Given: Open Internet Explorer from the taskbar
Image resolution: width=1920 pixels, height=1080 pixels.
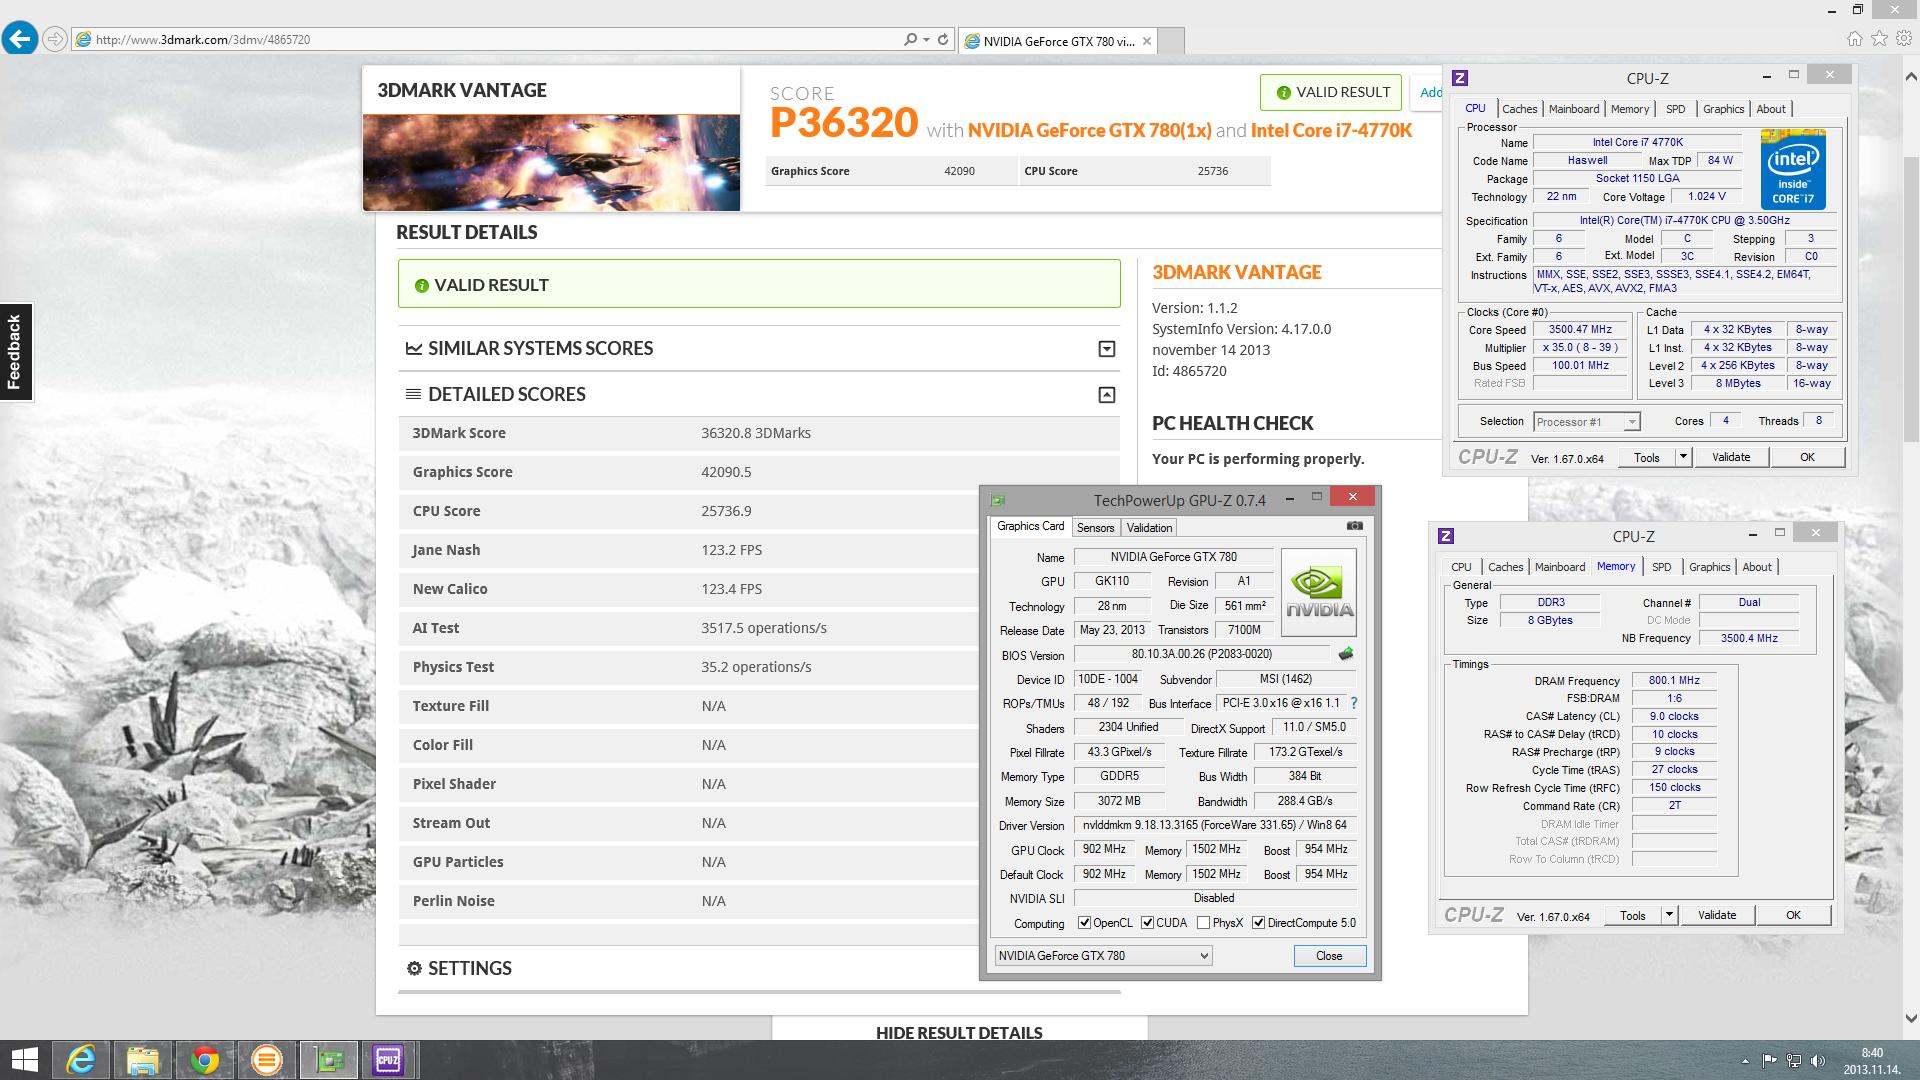Looking at the screenshot, I should [80, 1060].
